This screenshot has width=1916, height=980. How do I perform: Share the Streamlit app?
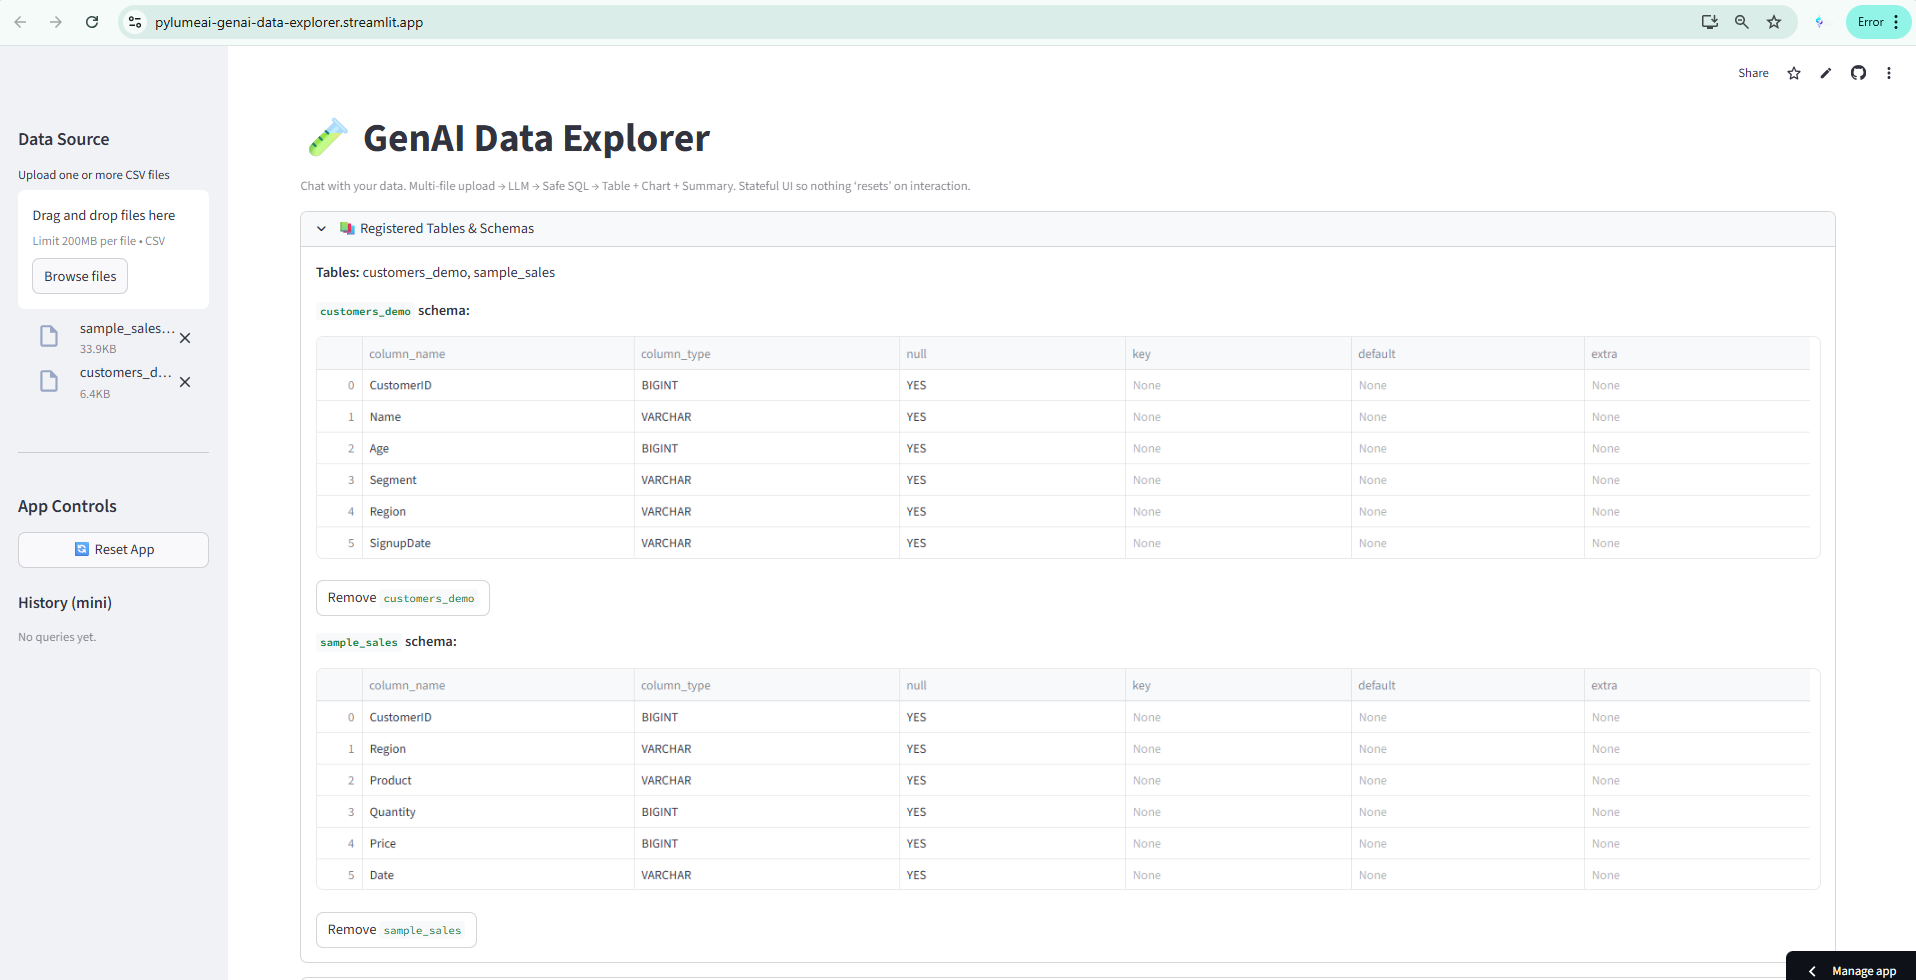click(1753, 73)
